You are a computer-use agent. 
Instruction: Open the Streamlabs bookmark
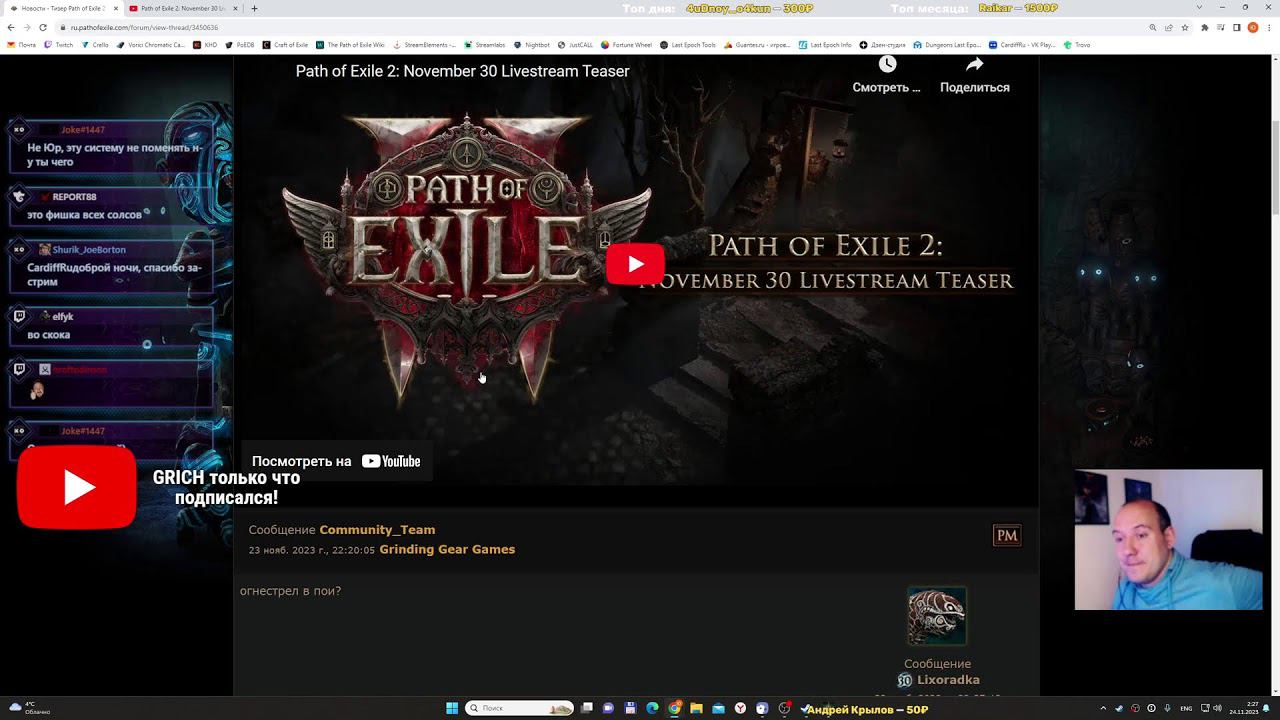point(484,45)
